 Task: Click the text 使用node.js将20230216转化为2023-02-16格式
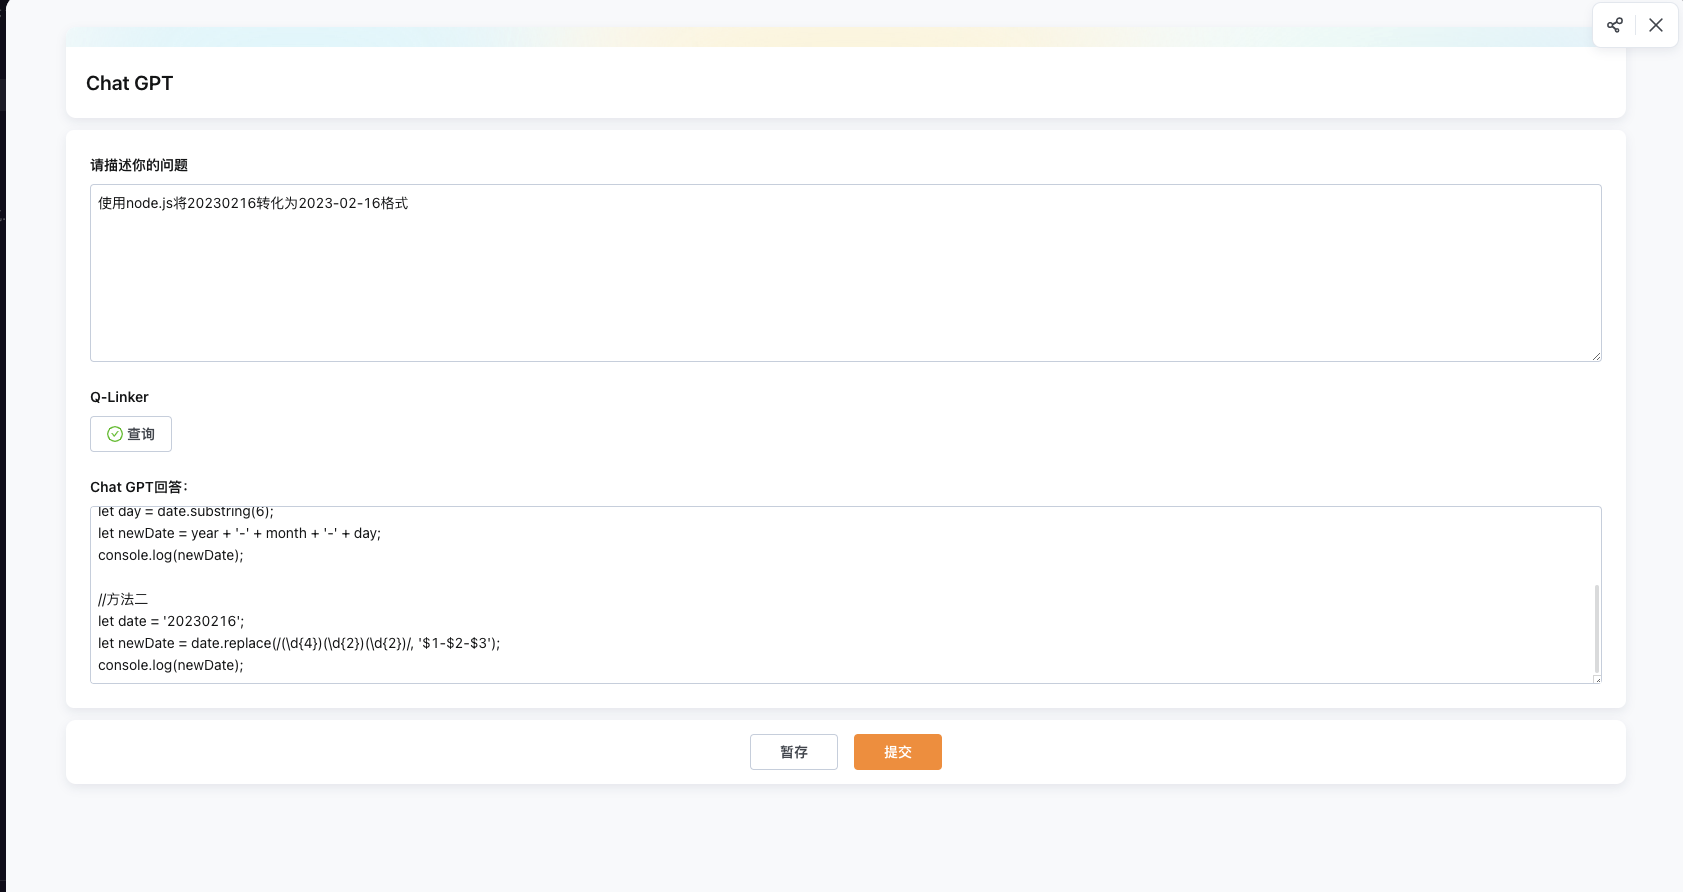(253, 203)
